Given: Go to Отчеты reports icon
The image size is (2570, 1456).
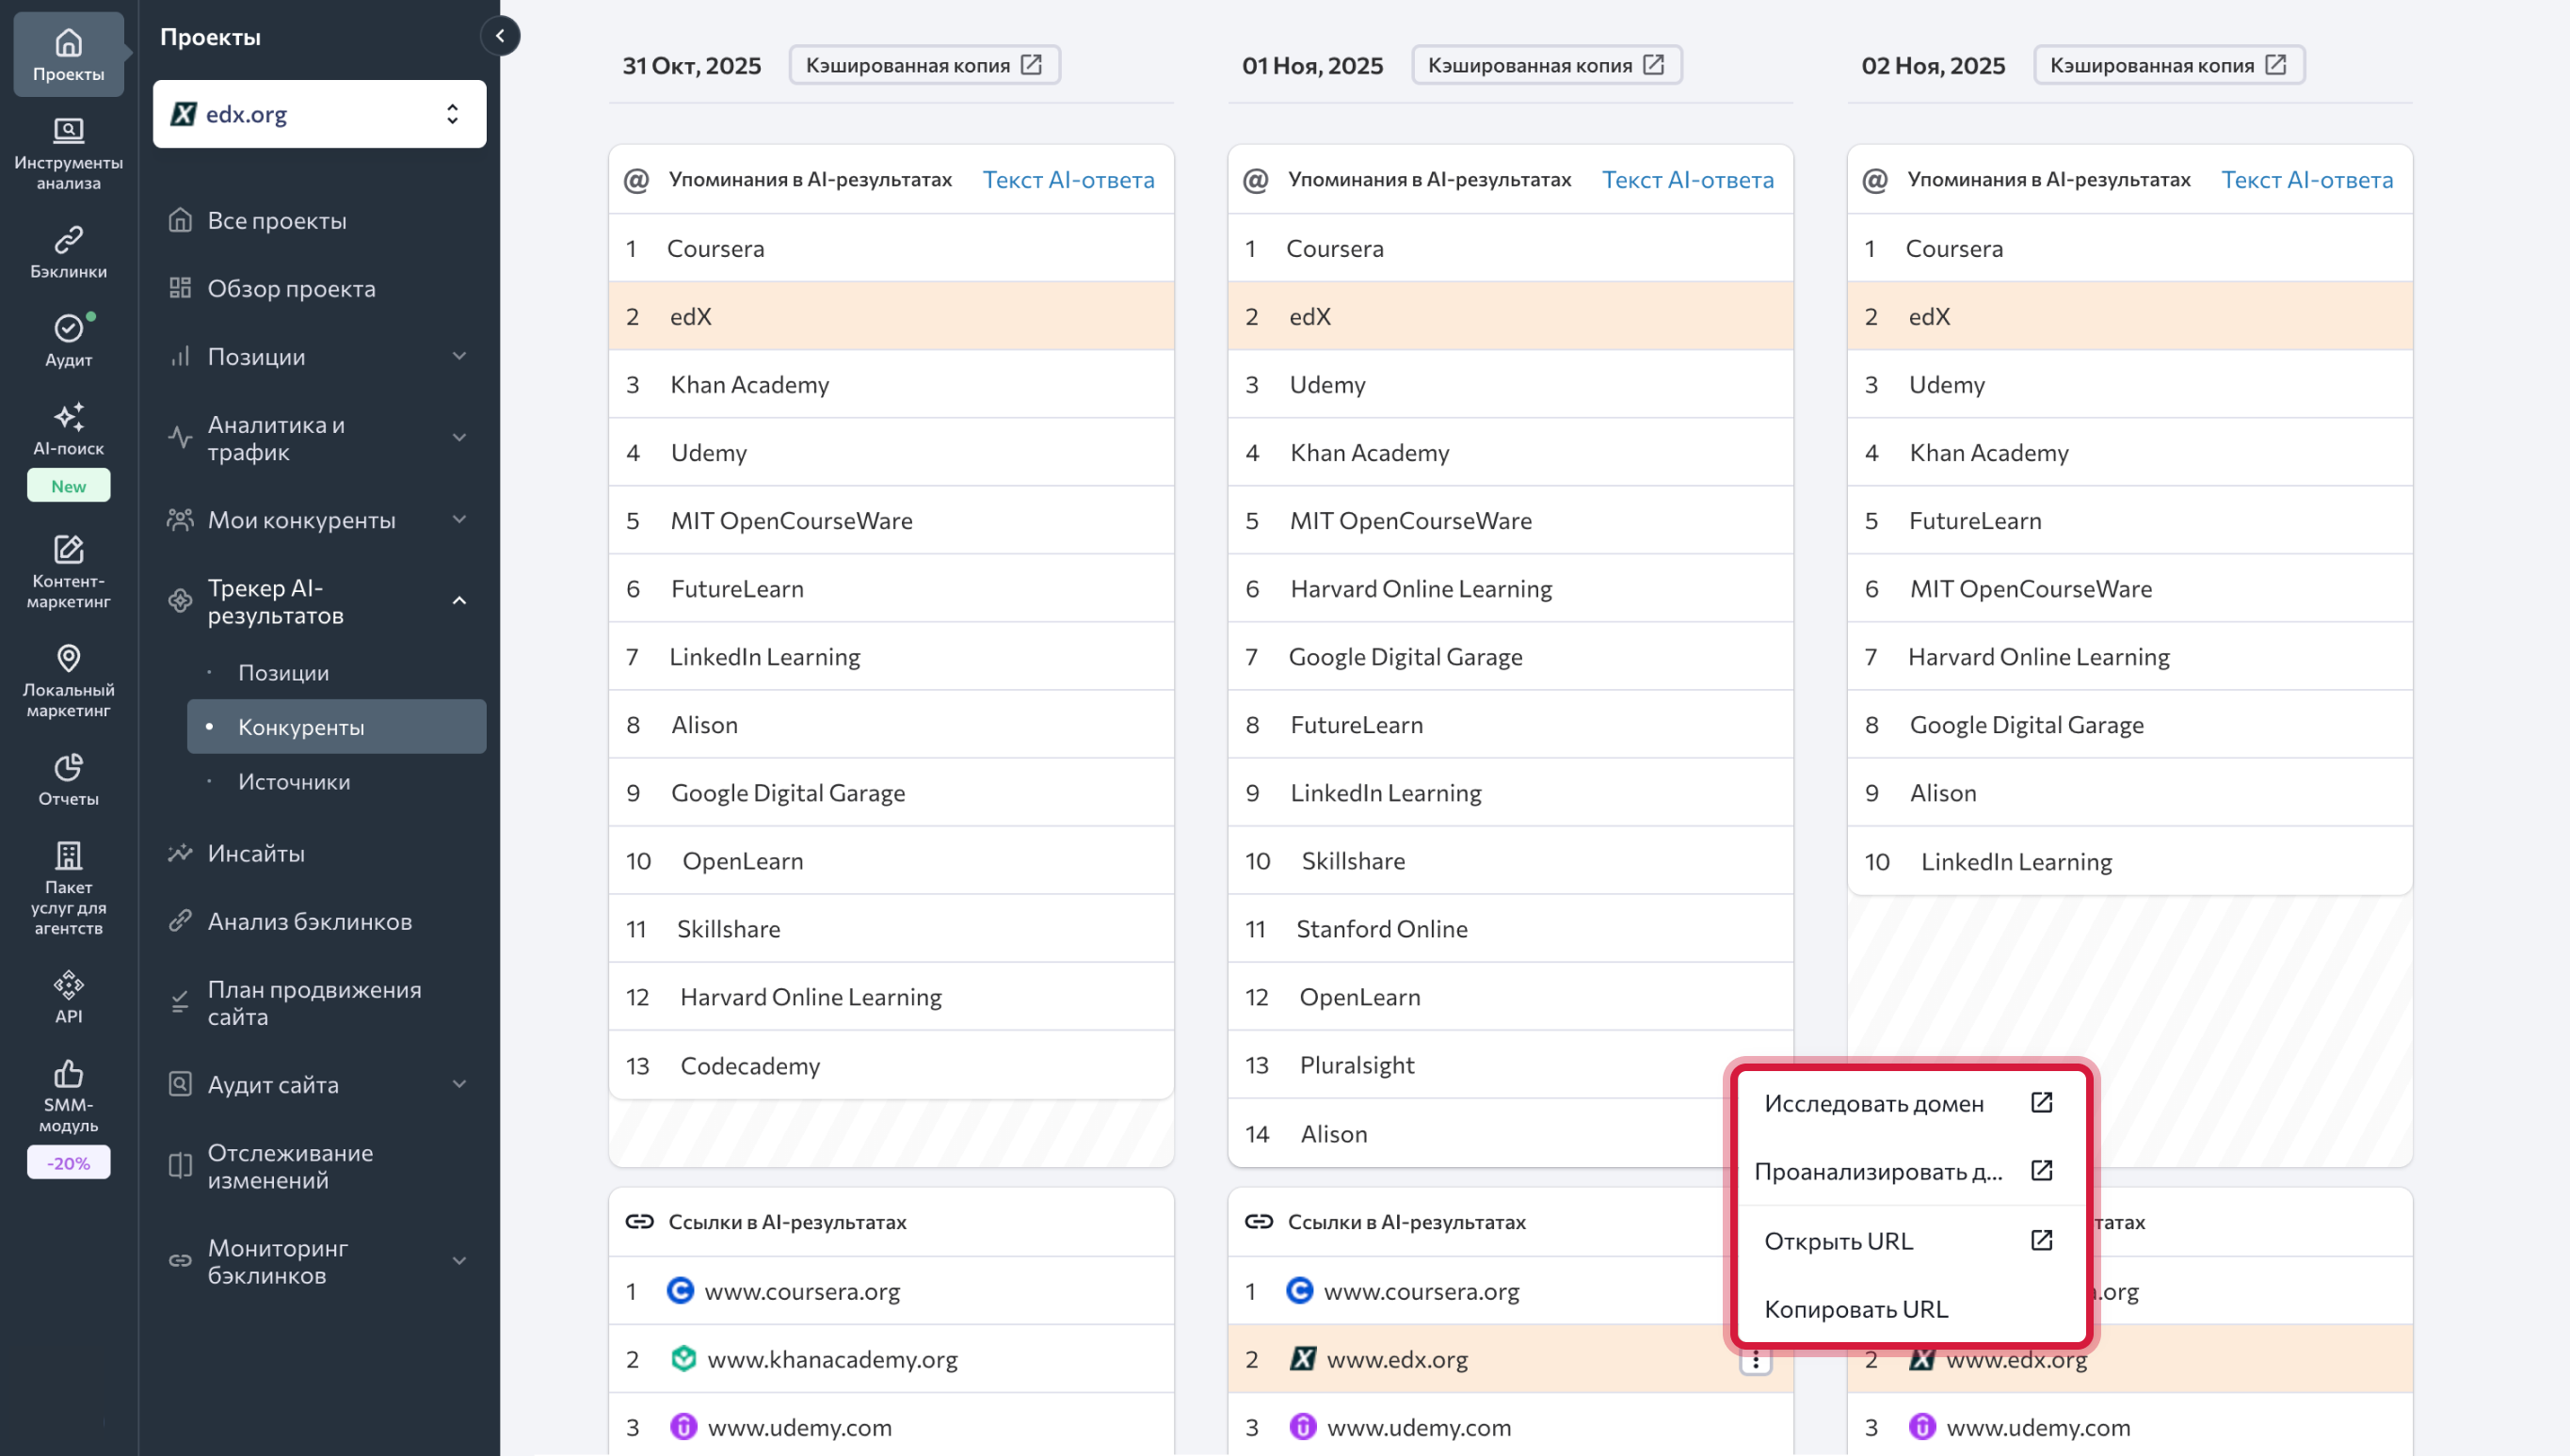Looking at the screenshot, I should 68,778.
